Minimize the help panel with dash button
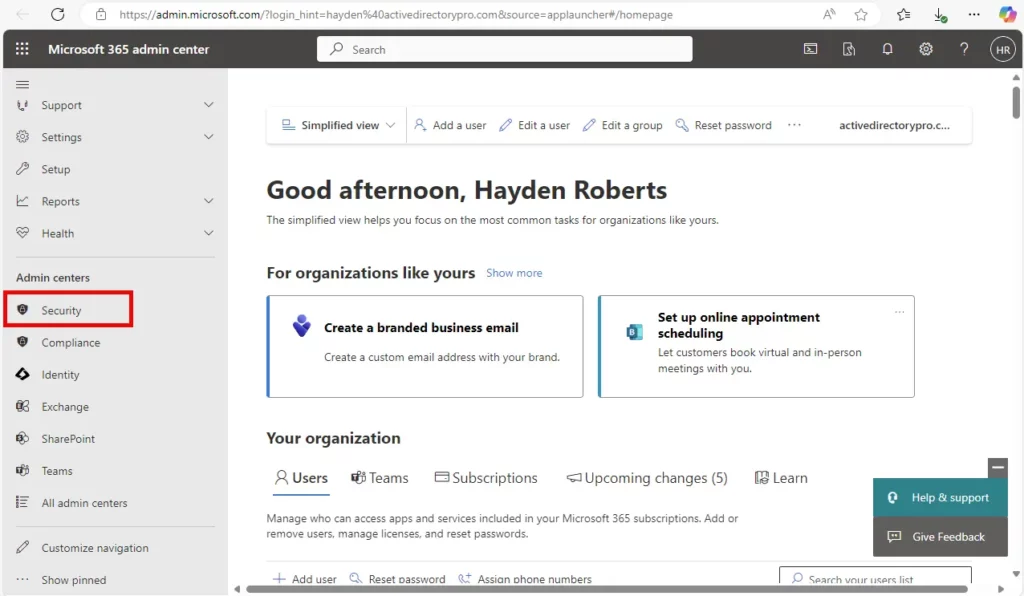1024x596 pixels. [x=997, y=467]
